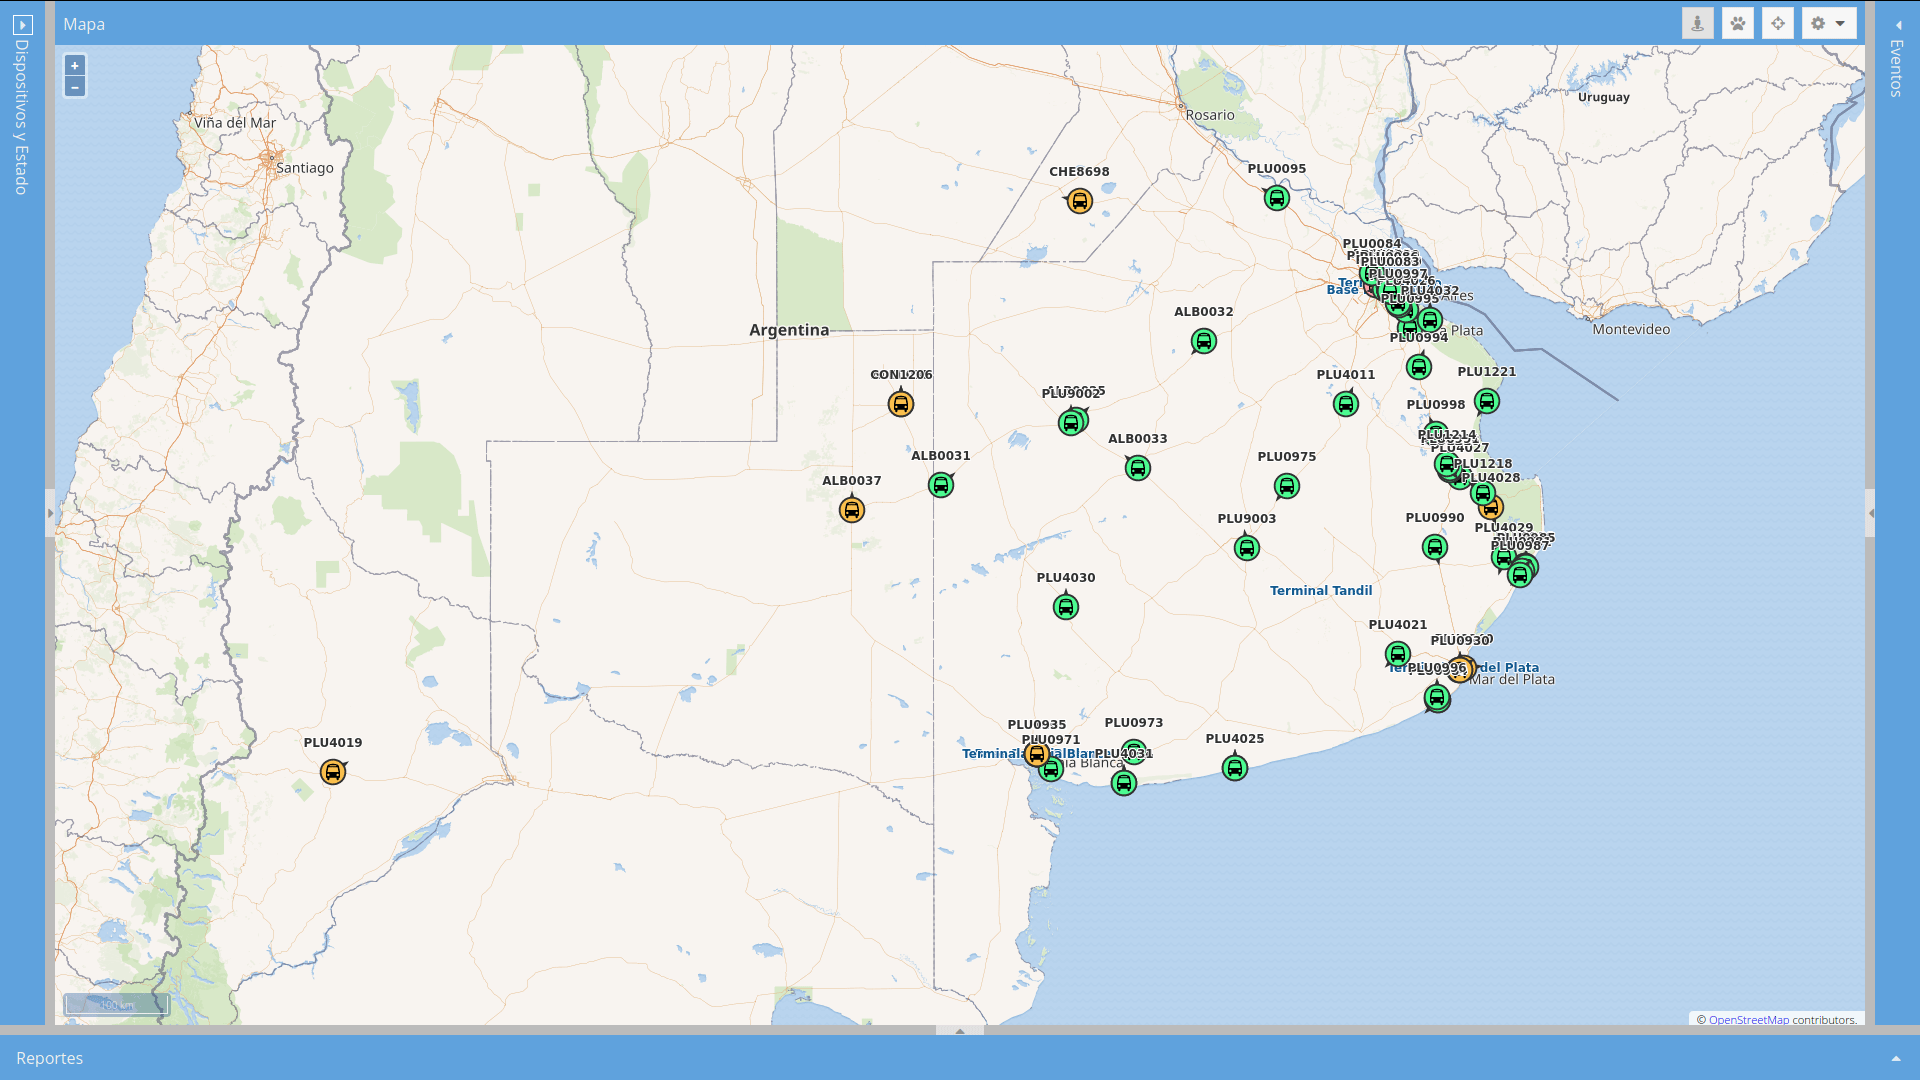Select the ALB0037 orange bus marker
The image size is (1920, 1080).
point(851,510)
